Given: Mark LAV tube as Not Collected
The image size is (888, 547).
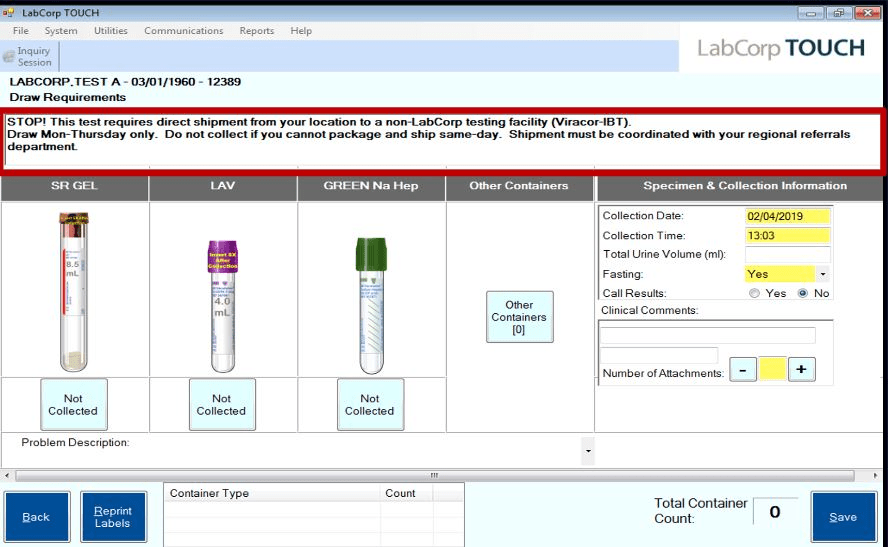Looking at the screenshot, I should (x=222, y=404).
